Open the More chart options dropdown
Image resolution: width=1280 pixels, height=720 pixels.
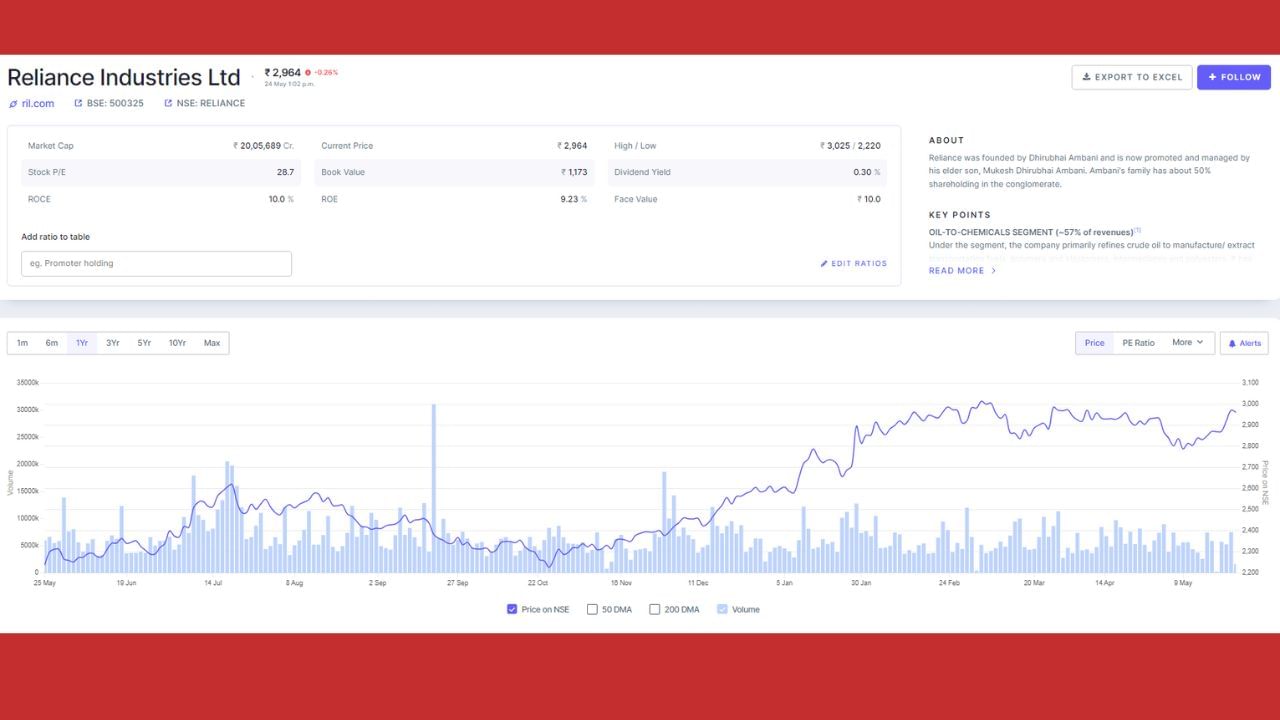[1188, 343]
